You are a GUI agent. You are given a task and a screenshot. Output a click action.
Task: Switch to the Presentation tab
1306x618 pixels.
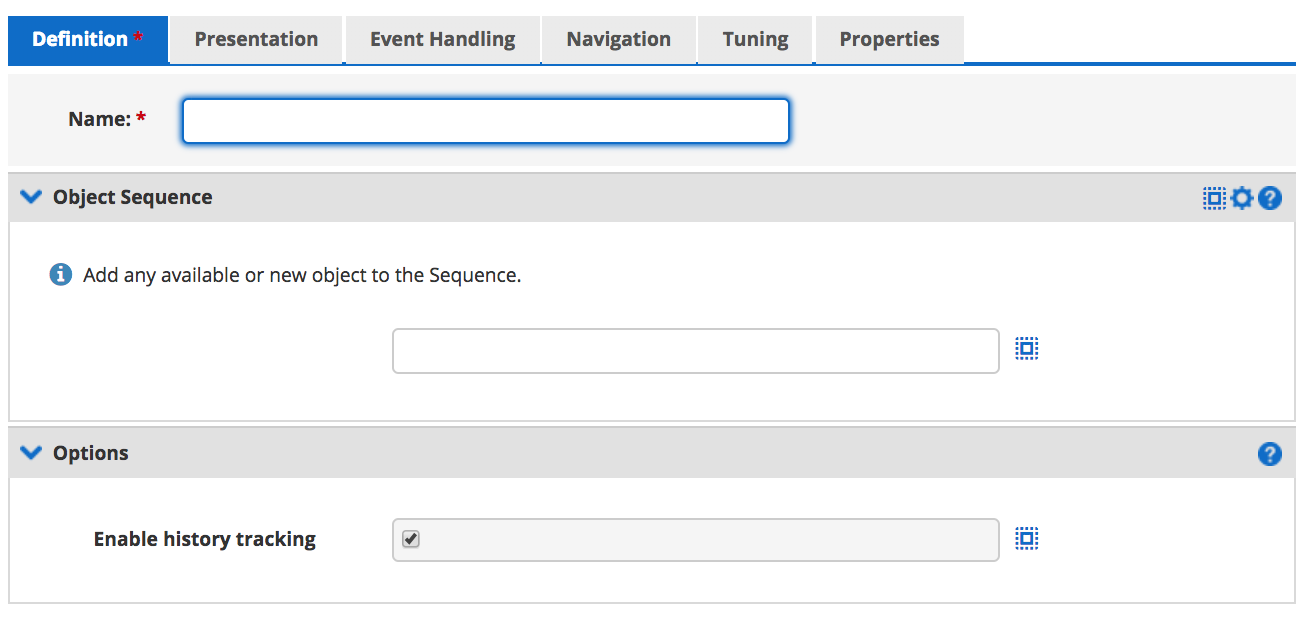255,39
